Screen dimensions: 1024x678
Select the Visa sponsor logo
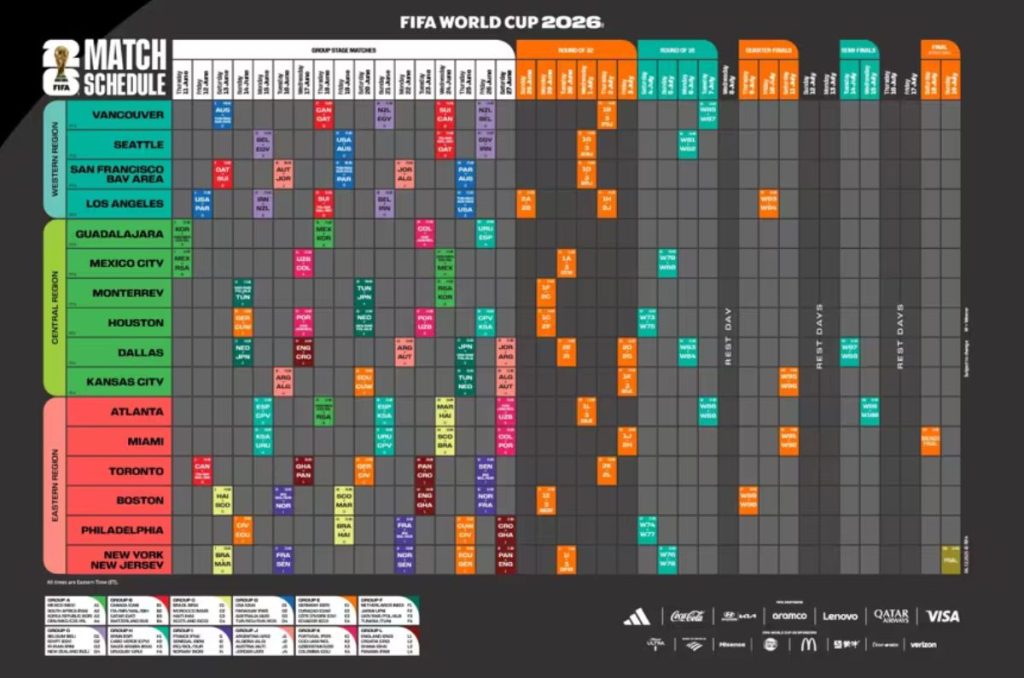[942, 616]
